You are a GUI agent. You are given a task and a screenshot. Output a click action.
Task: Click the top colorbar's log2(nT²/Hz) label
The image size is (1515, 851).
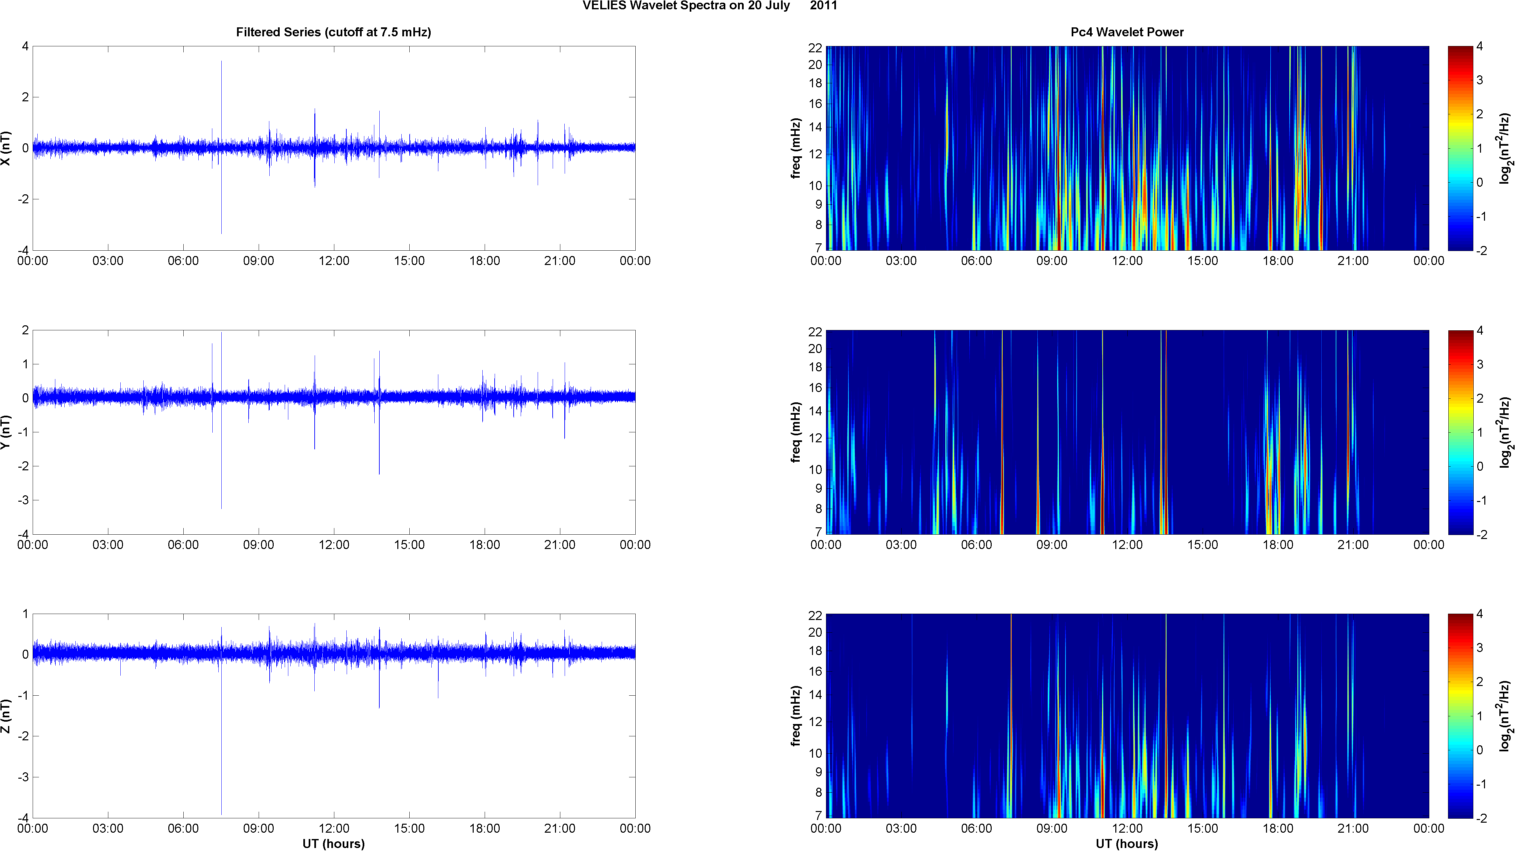click(1505, 148)
